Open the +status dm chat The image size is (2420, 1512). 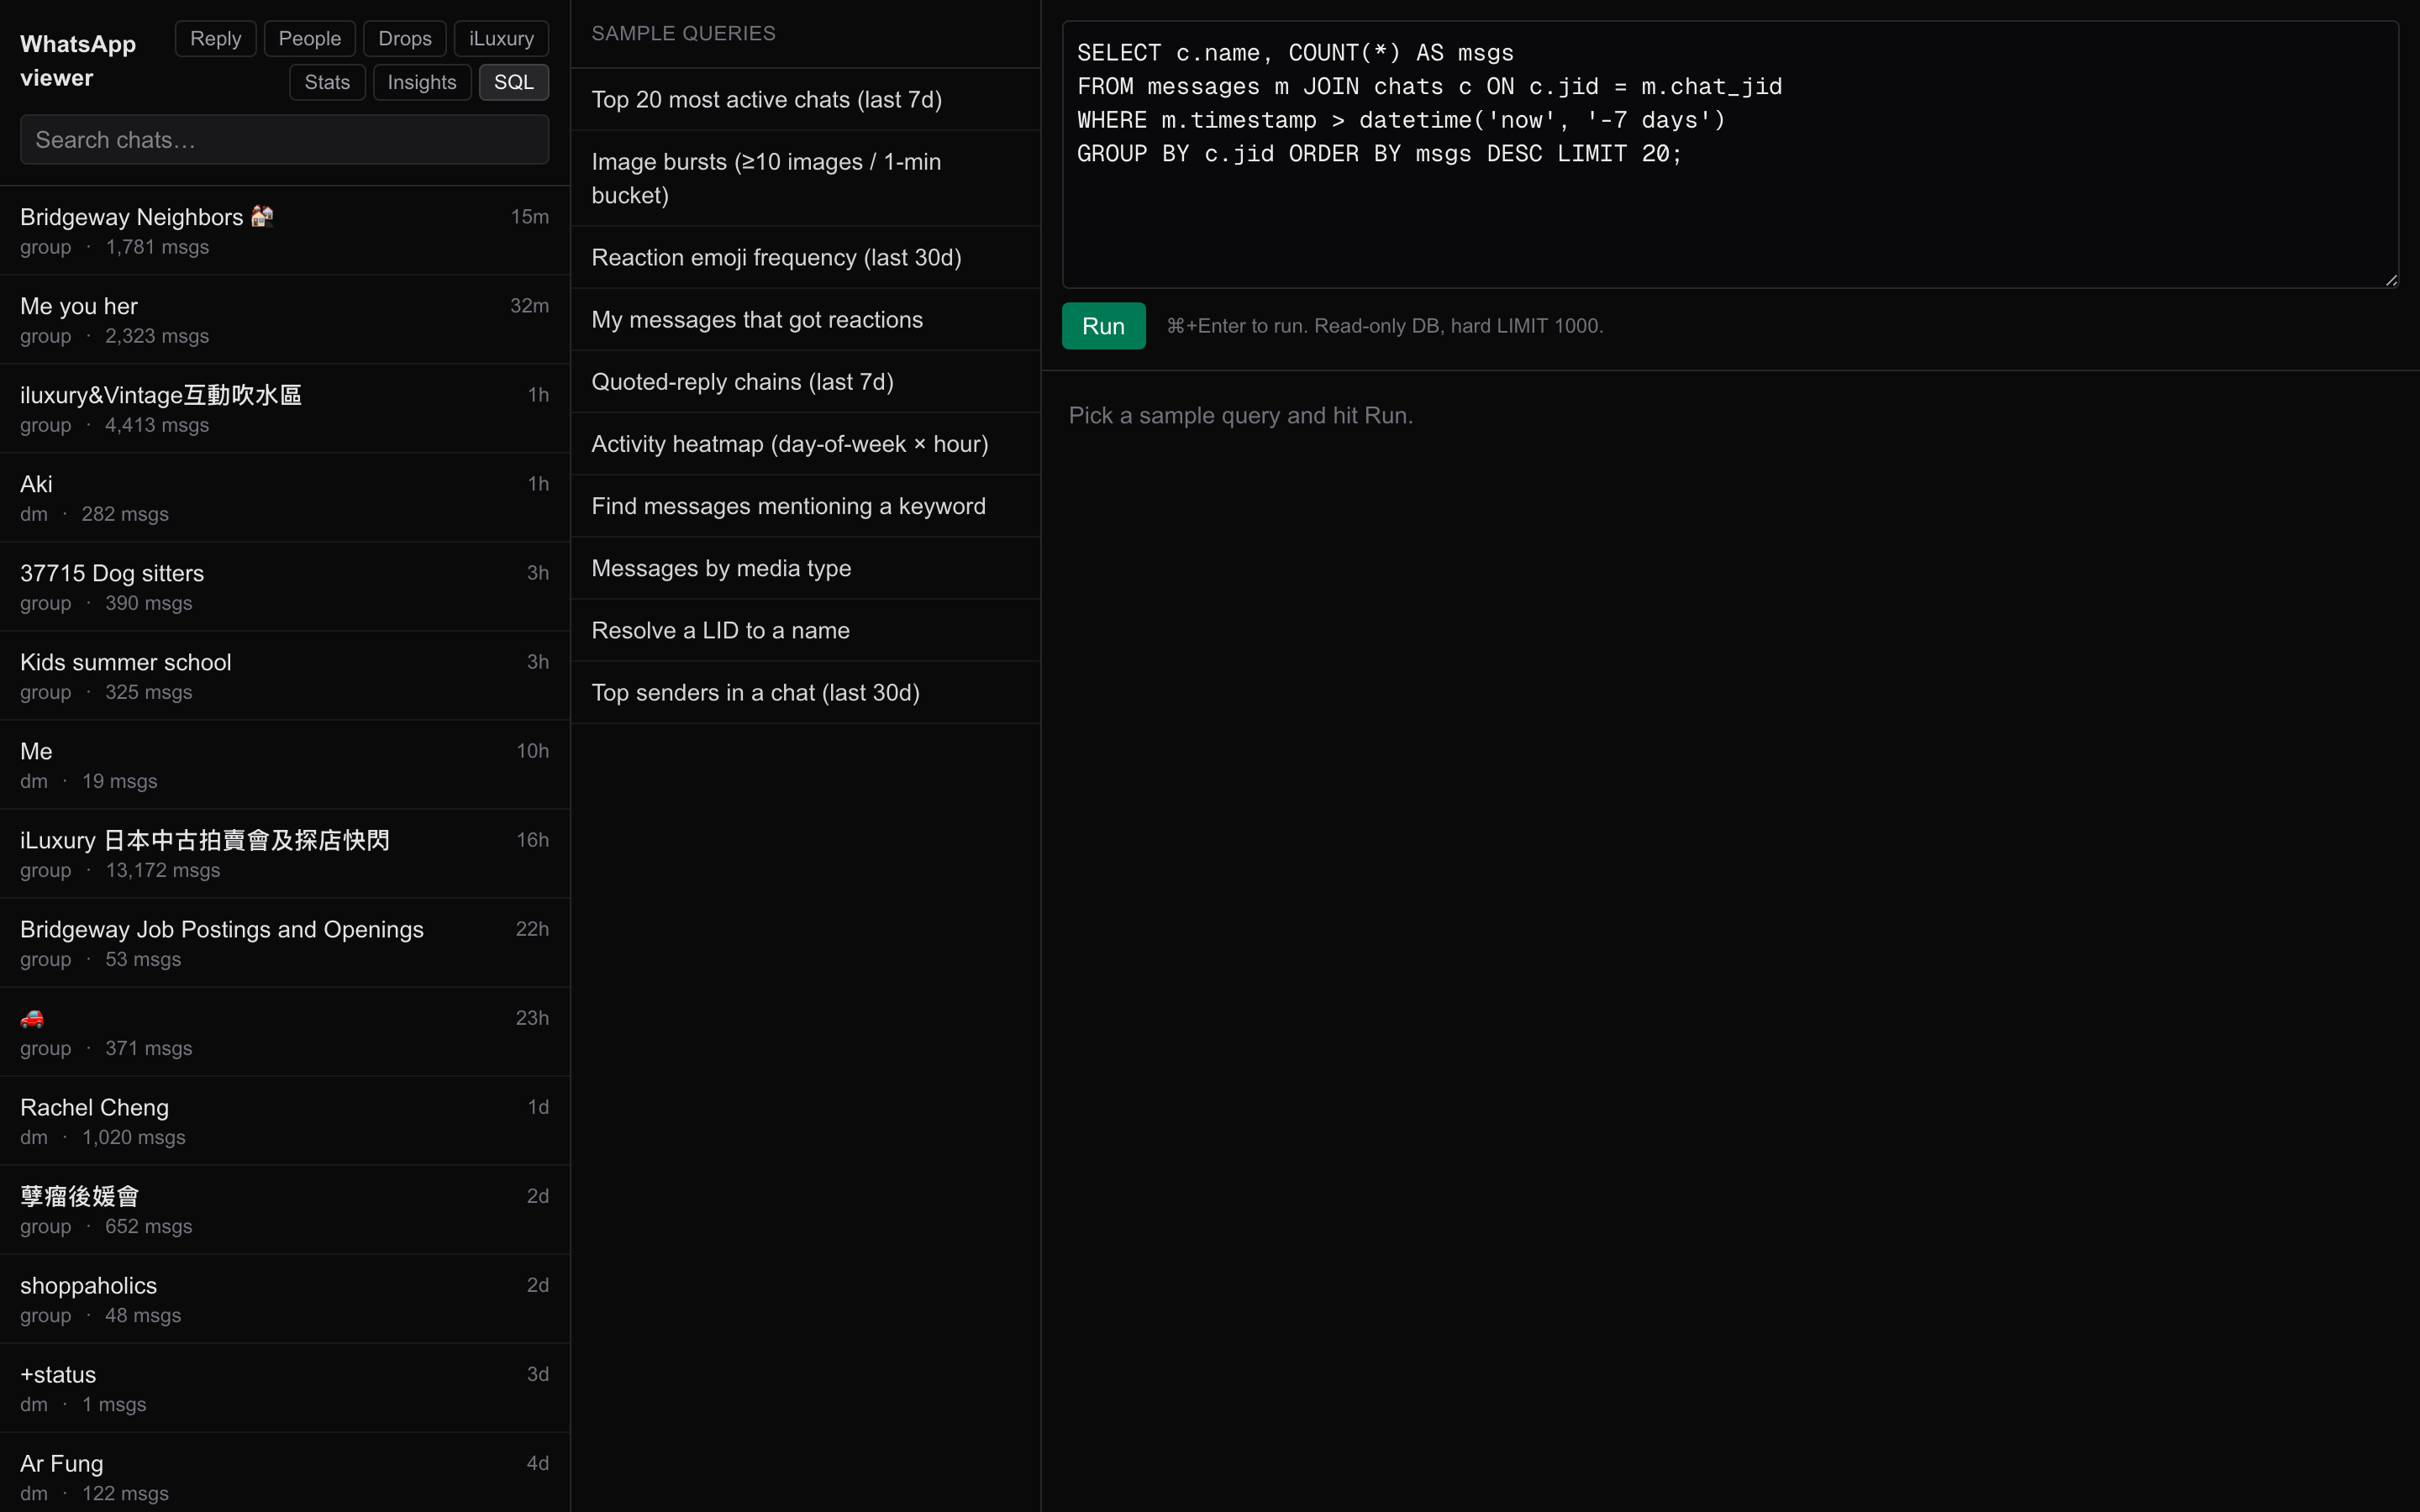pyautogui.click(x=284, y=1388)
